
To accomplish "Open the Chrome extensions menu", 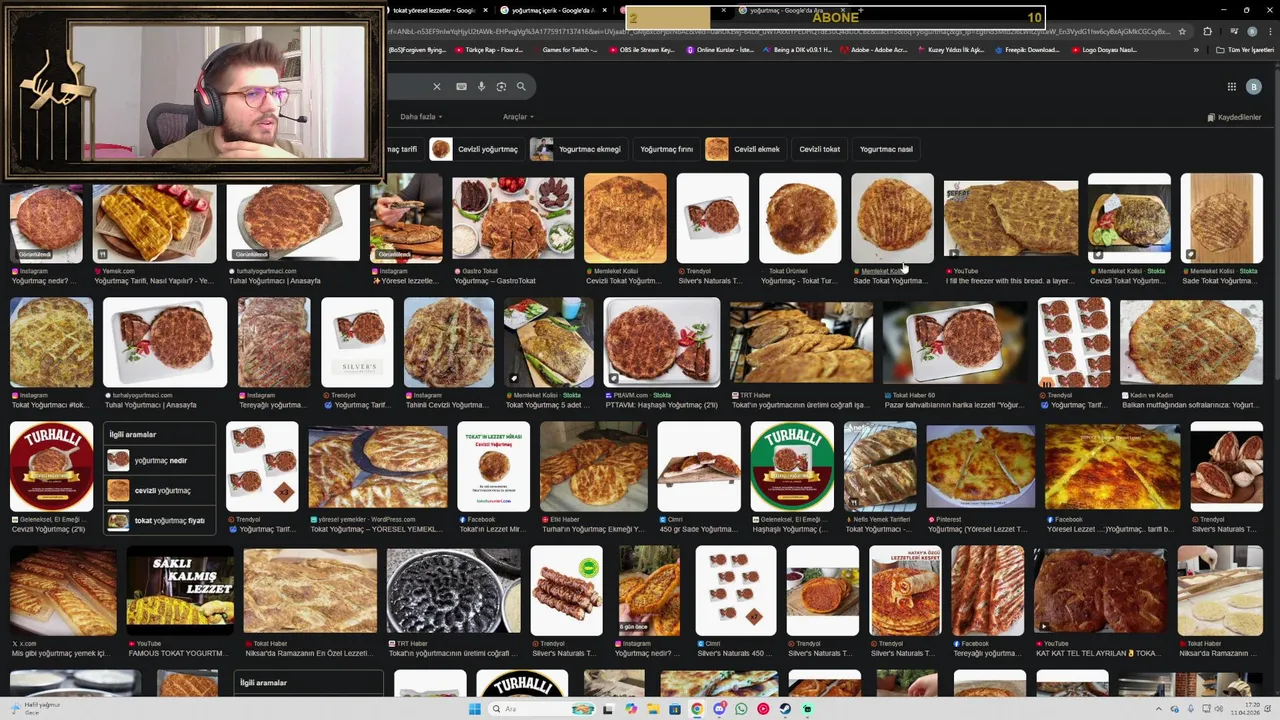I will [x=1207, y=31].
